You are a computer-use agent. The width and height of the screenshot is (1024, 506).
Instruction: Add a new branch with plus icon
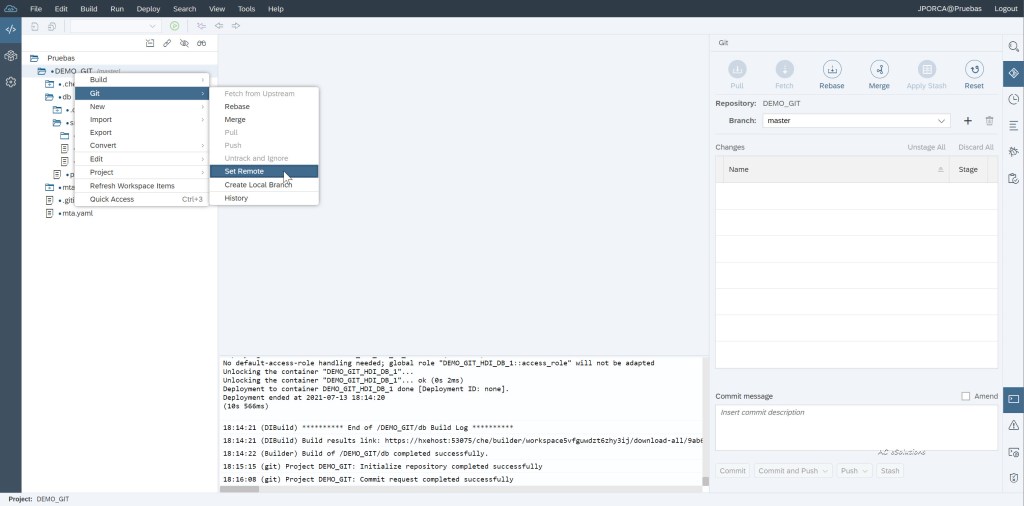[x=967, y=121]
